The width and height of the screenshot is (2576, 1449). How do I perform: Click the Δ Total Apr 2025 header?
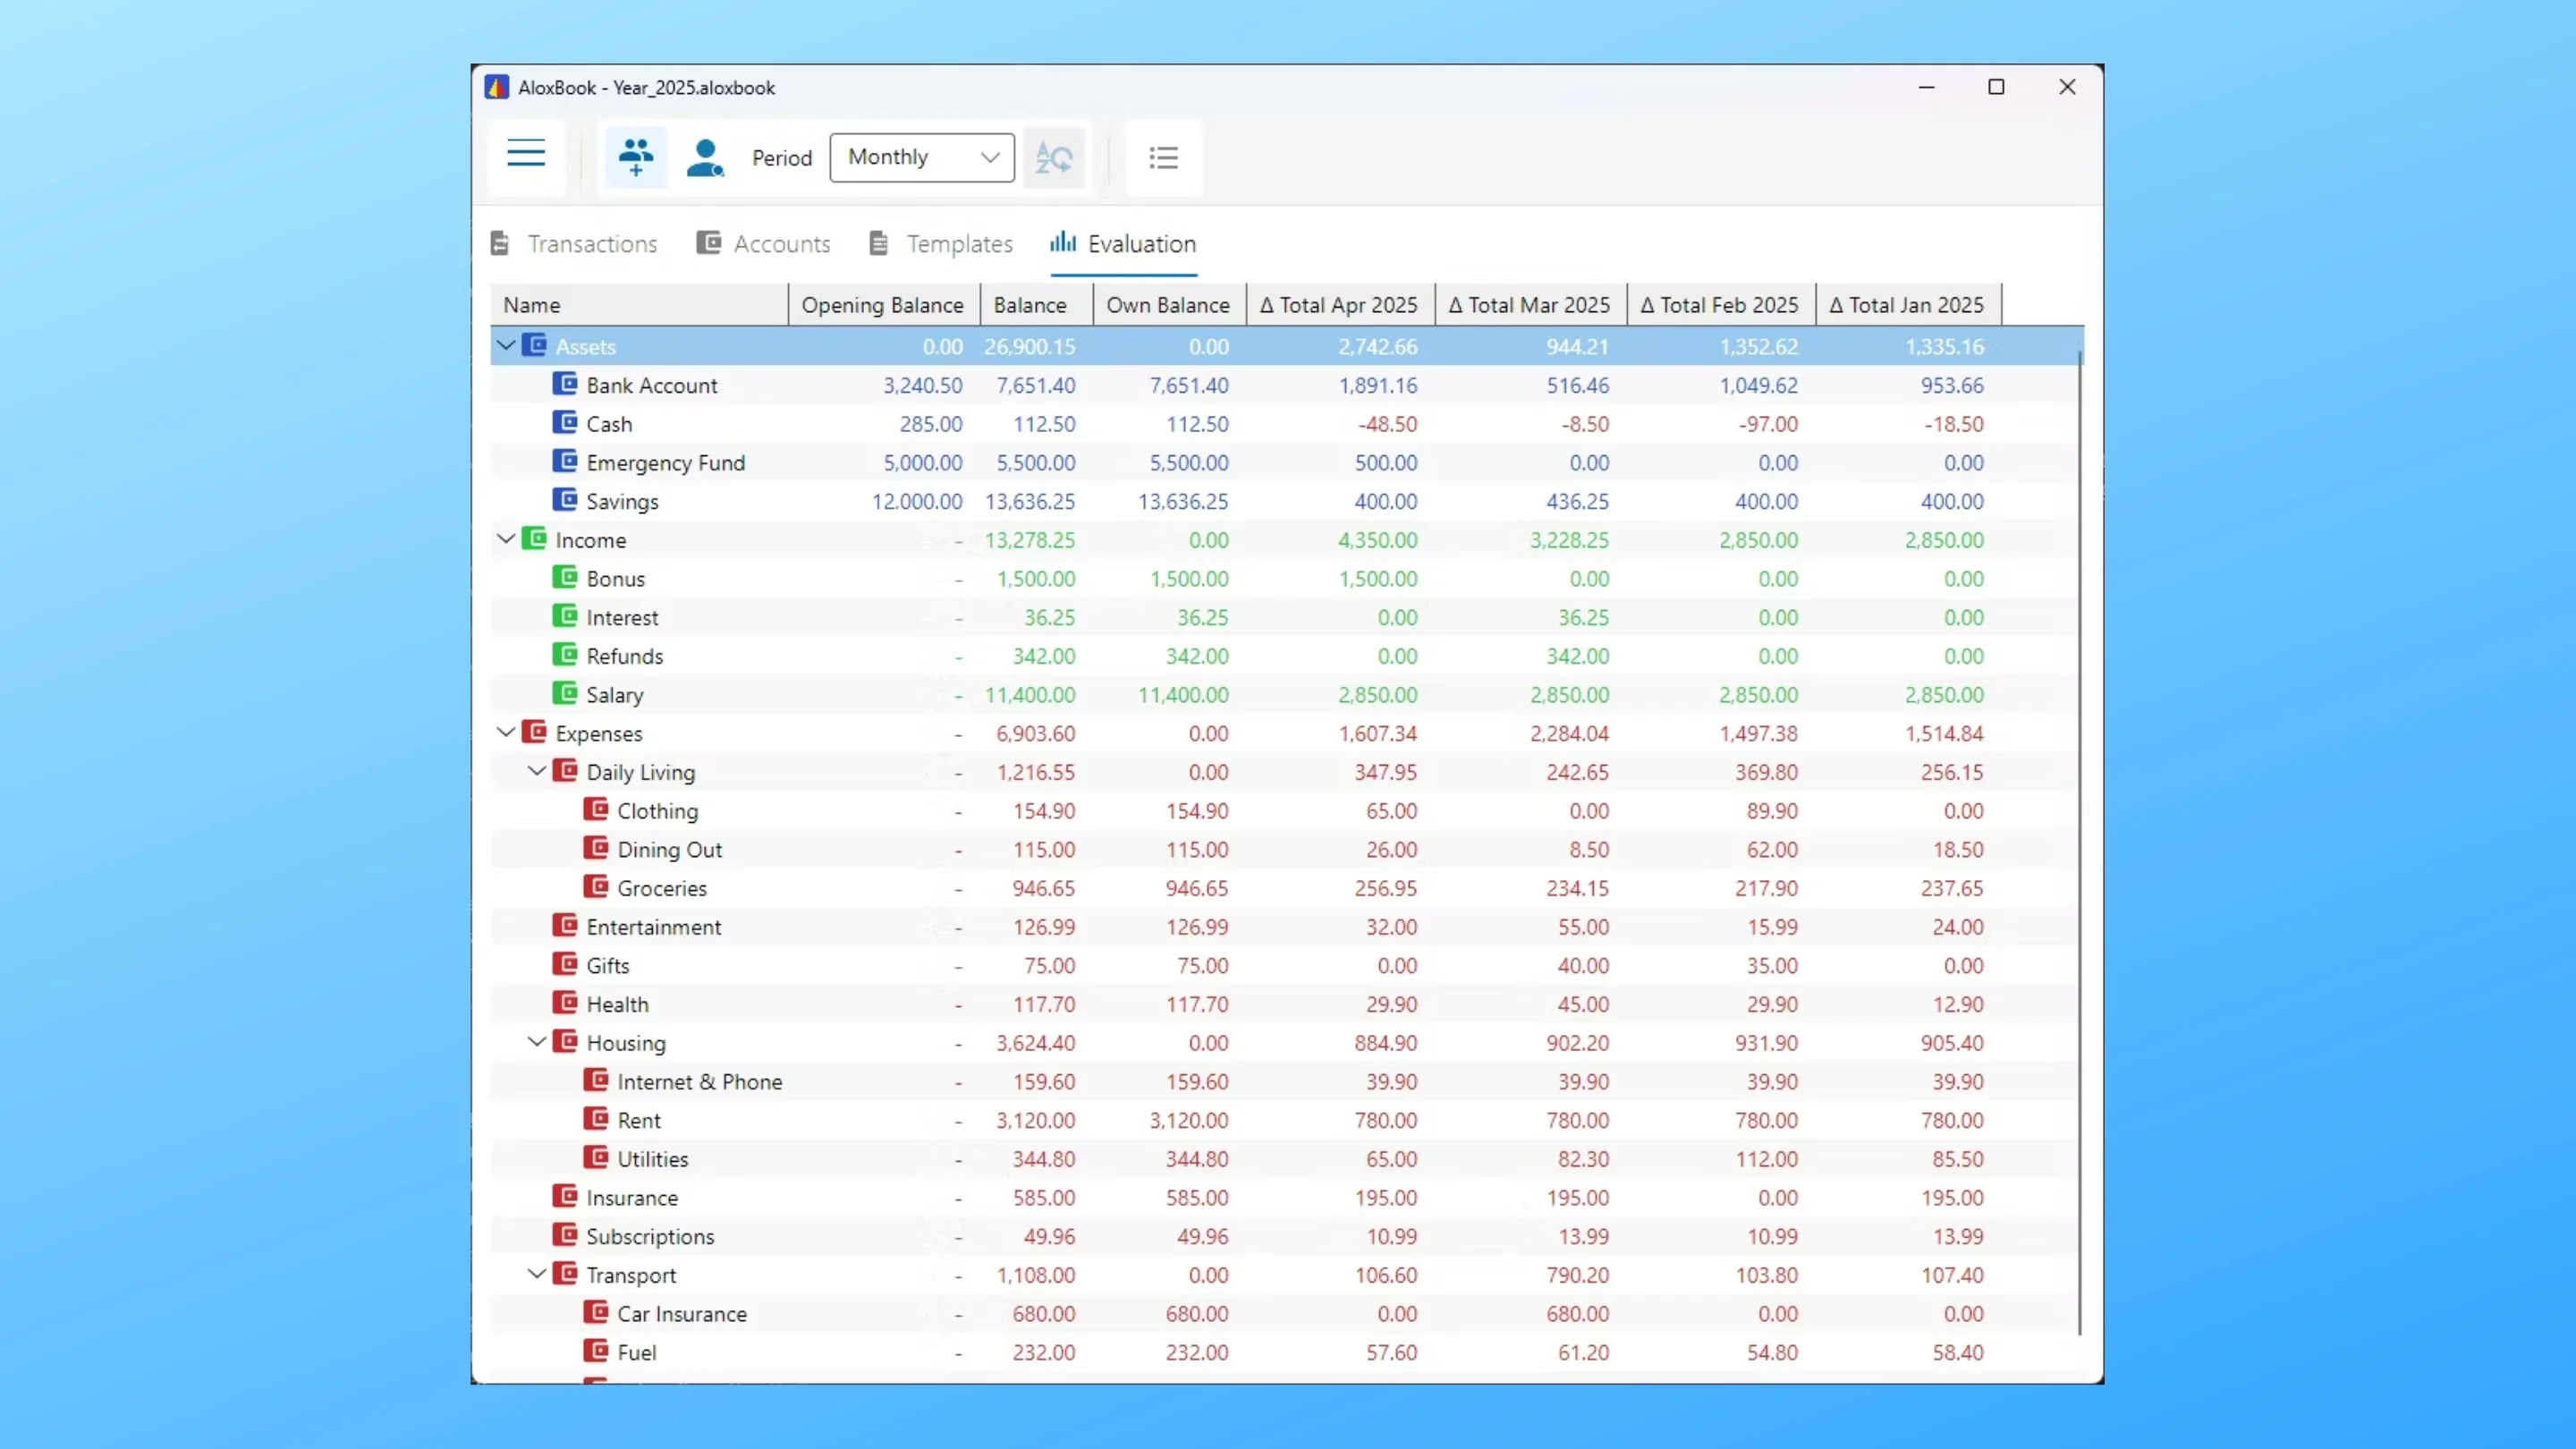click(x=1341, y=305)
